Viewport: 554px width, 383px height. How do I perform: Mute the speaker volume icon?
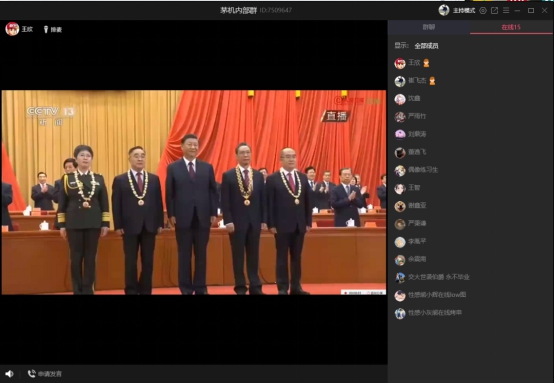click(9, 373)
